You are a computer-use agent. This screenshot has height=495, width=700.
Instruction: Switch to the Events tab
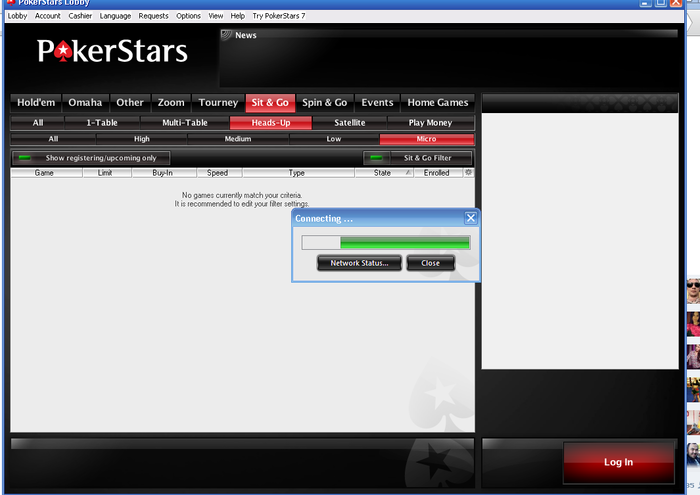tap(377, 103)
